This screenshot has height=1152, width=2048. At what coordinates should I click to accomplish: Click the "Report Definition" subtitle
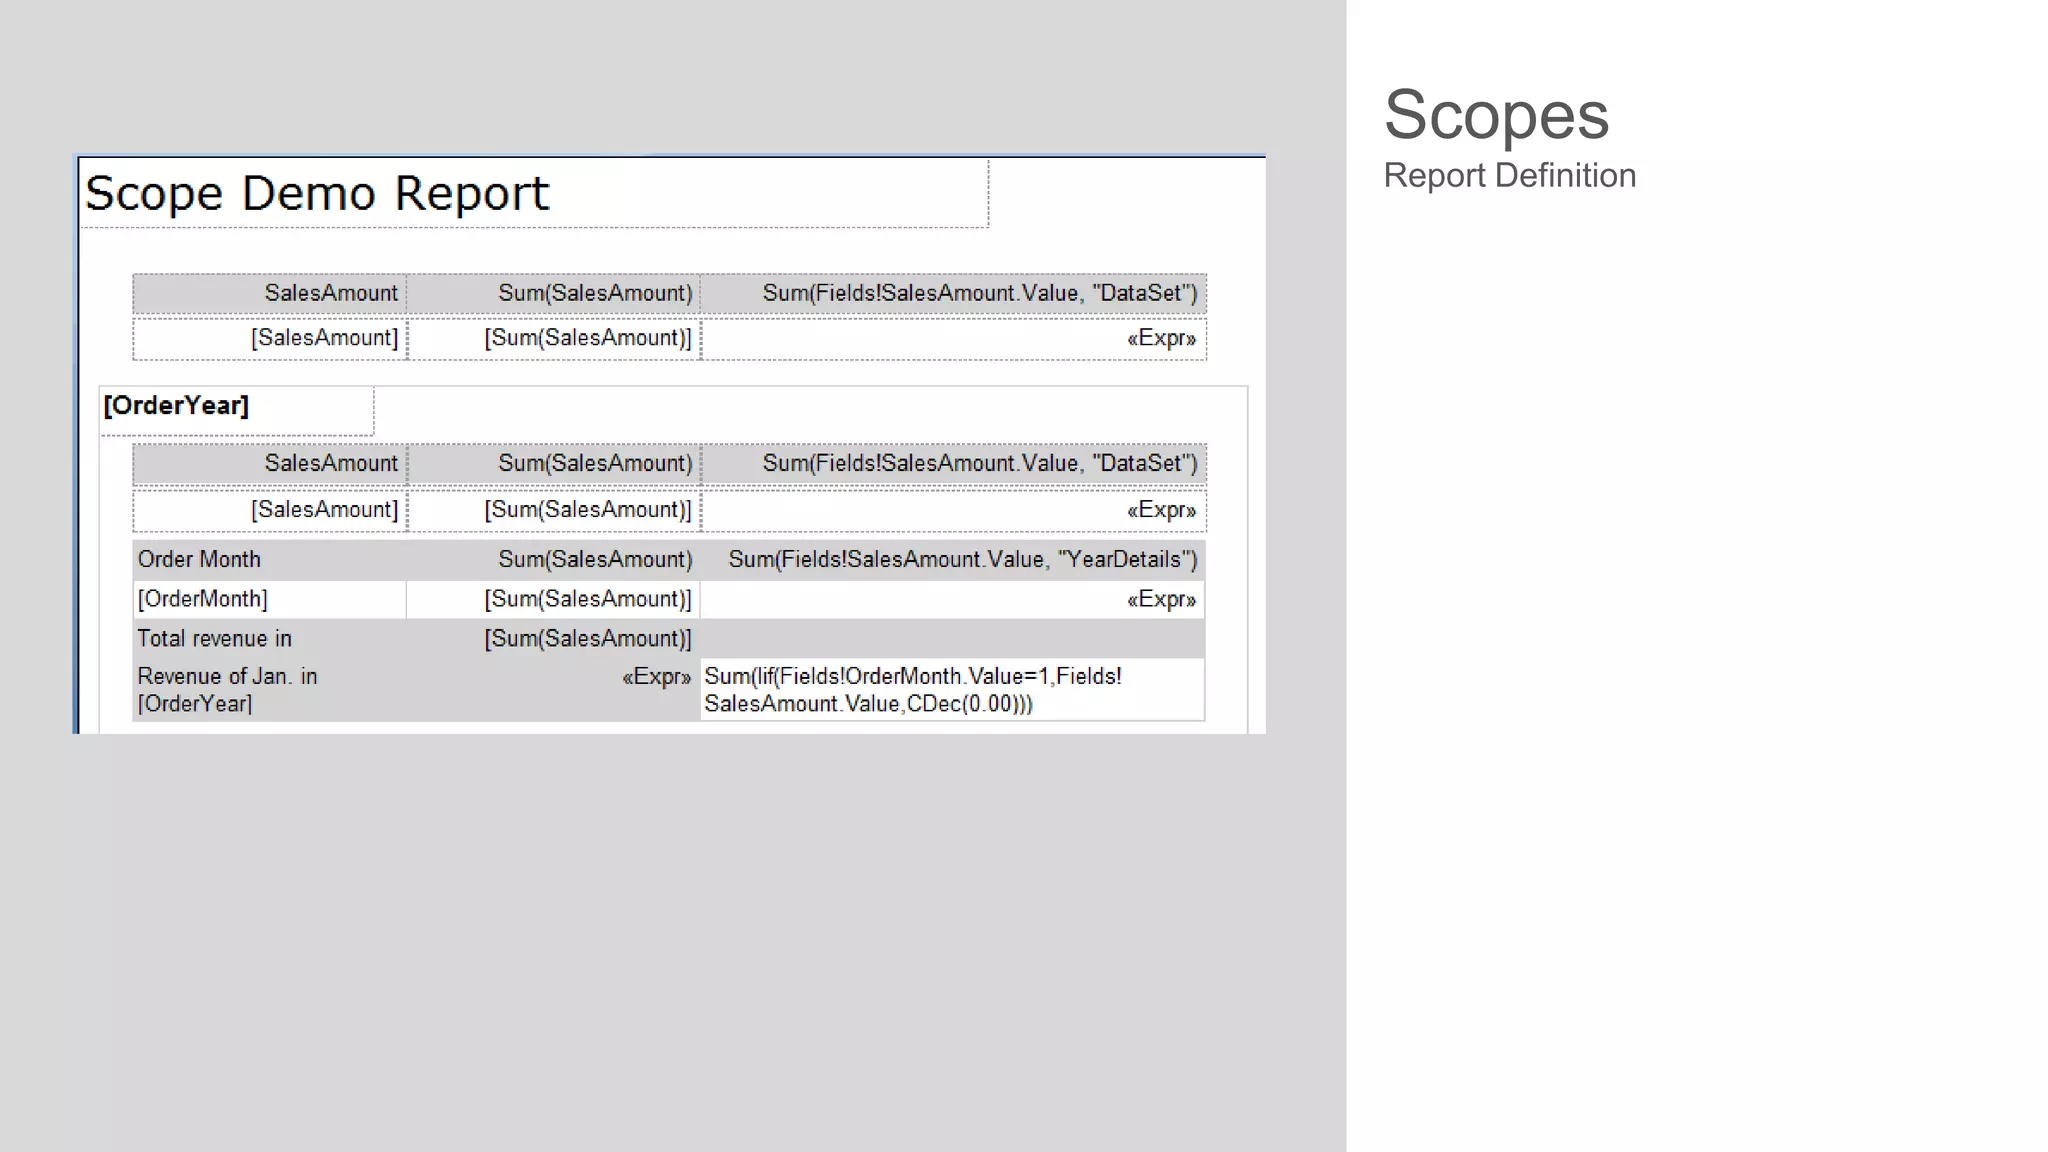[1510, 176]
